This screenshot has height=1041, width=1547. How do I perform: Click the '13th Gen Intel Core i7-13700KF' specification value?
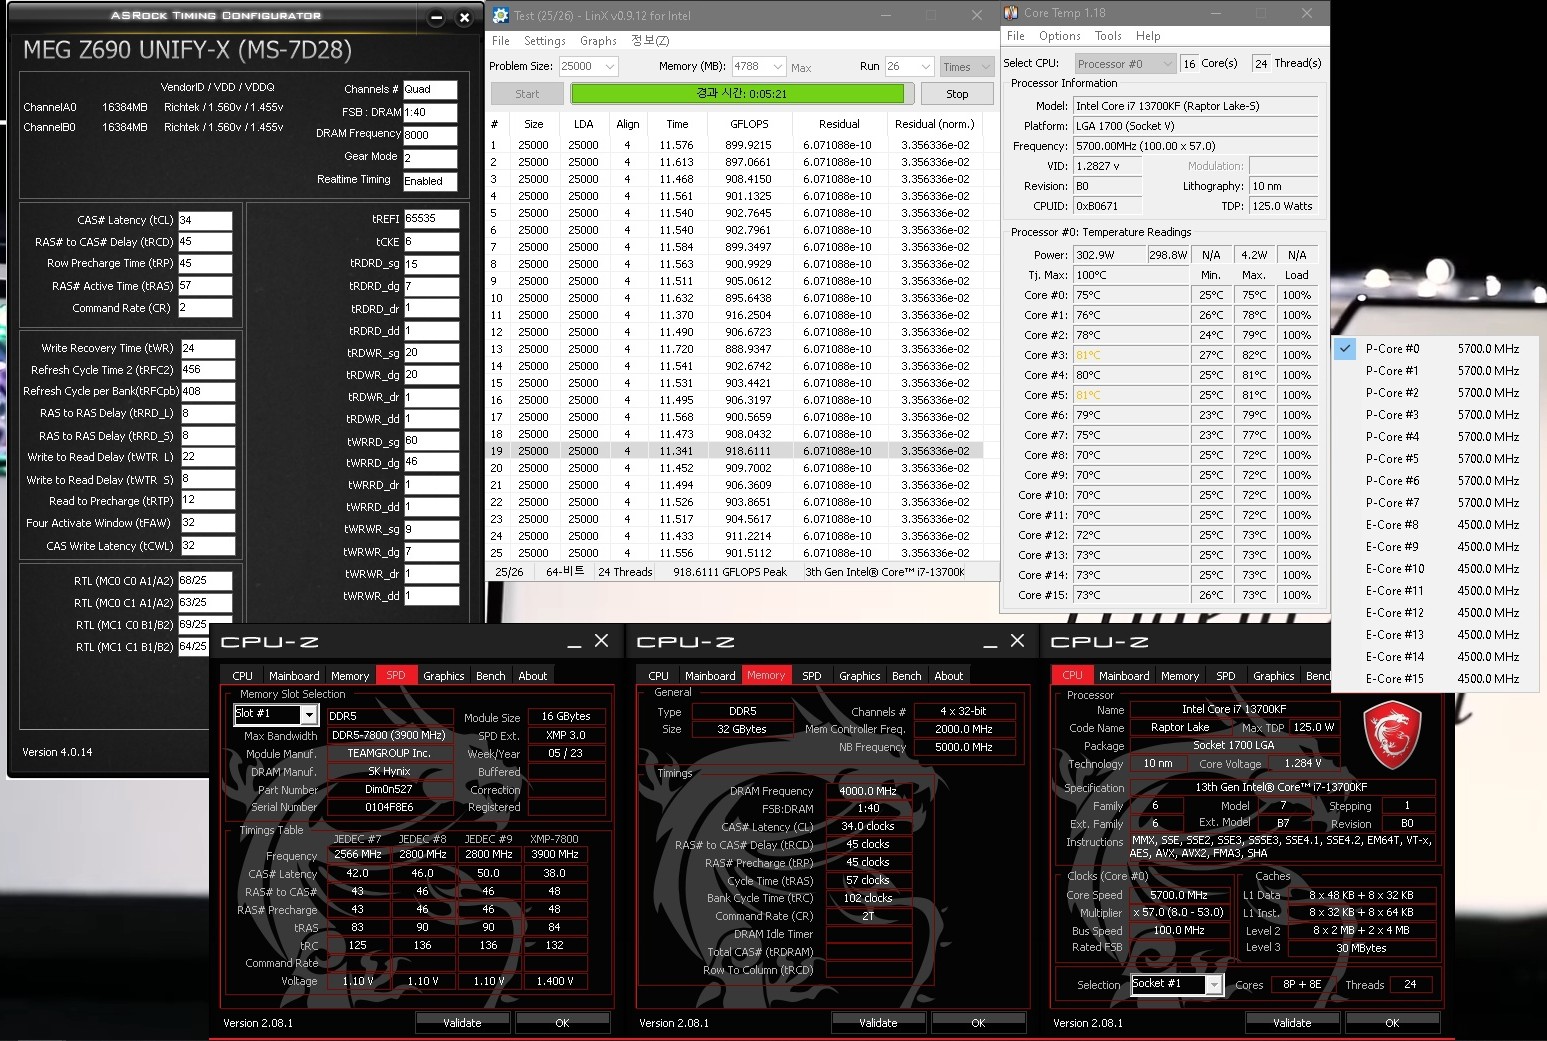click(x=1281, y=787)
